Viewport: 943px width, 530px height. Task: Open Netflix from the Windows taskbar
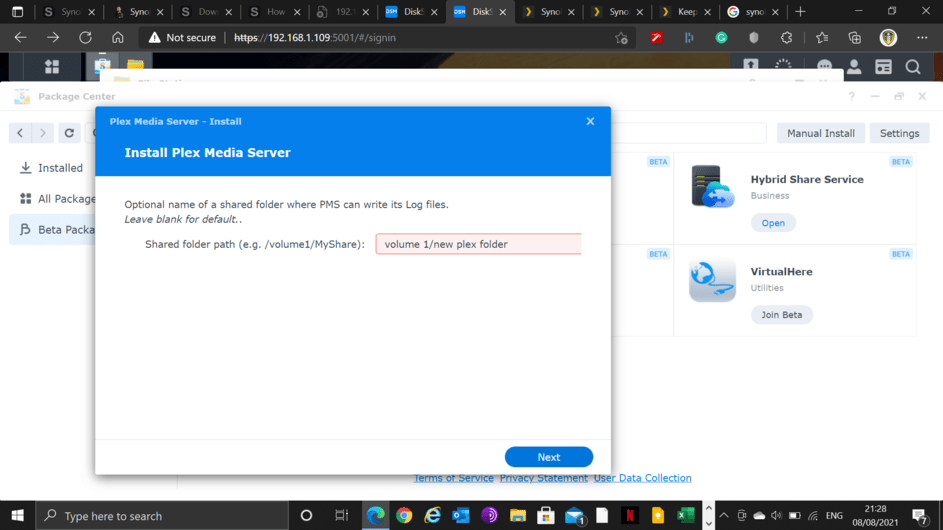[x=630, y=516]
